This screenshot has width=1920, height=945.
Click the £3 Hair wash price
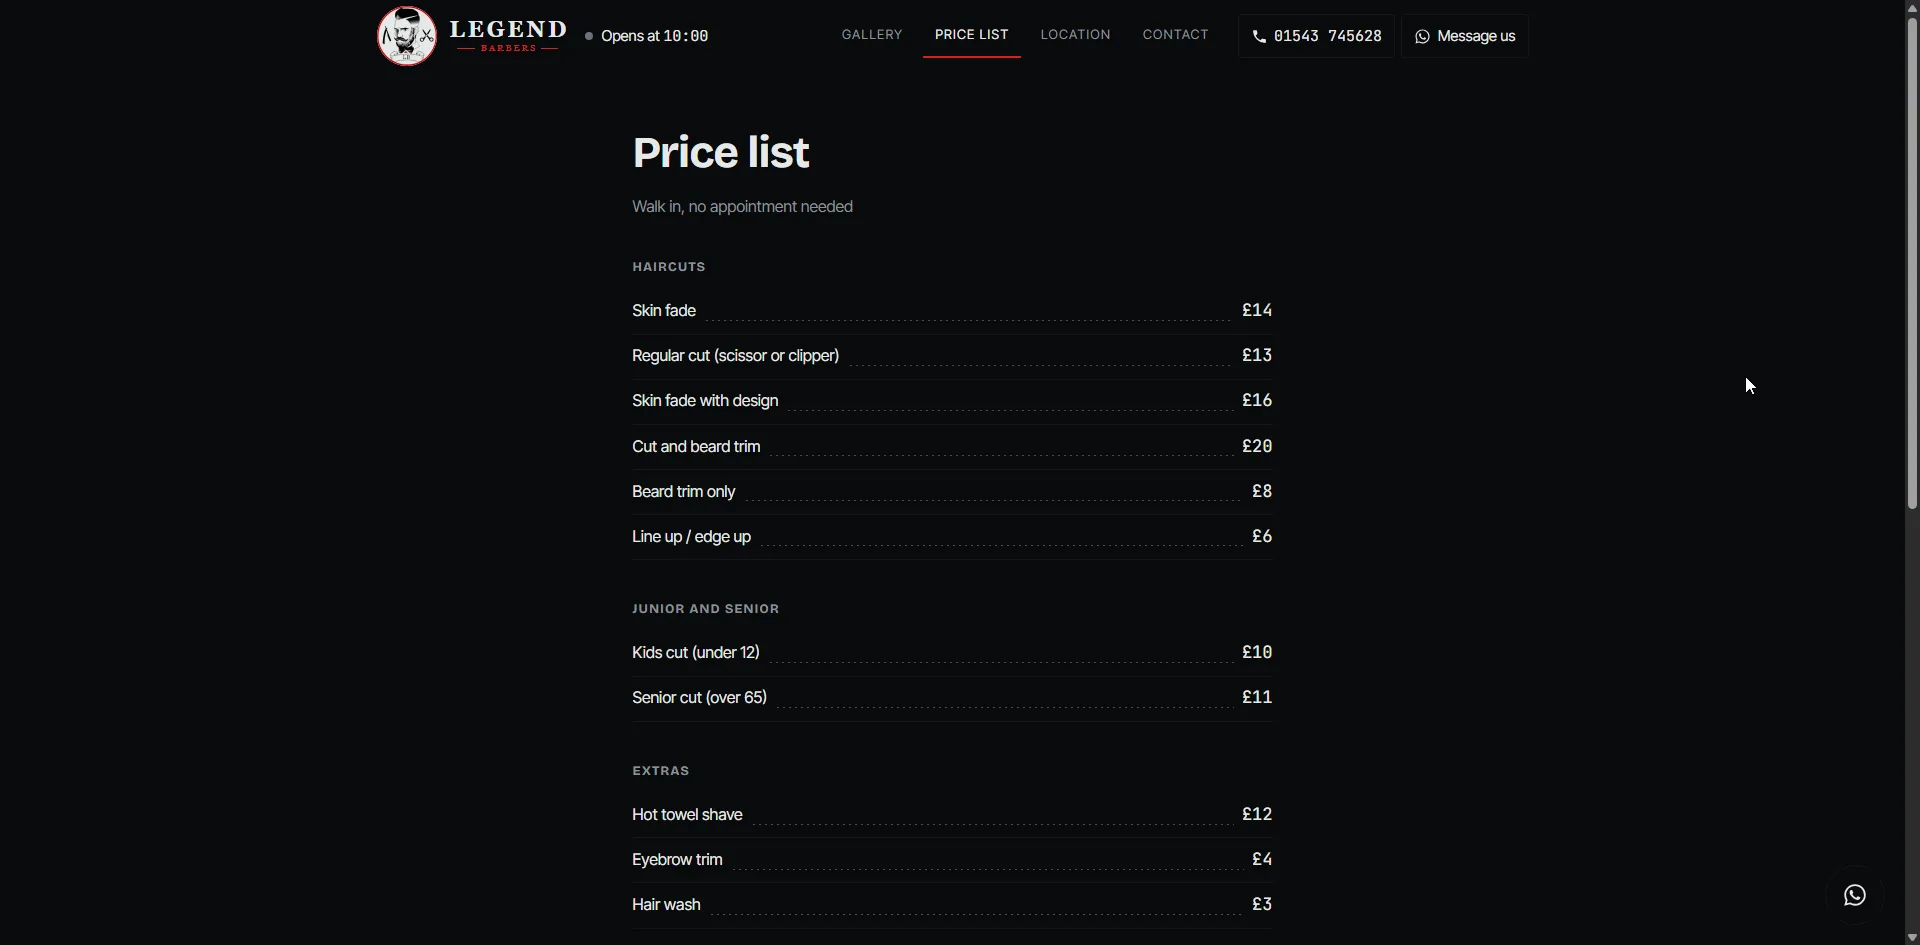[1262, 905]
